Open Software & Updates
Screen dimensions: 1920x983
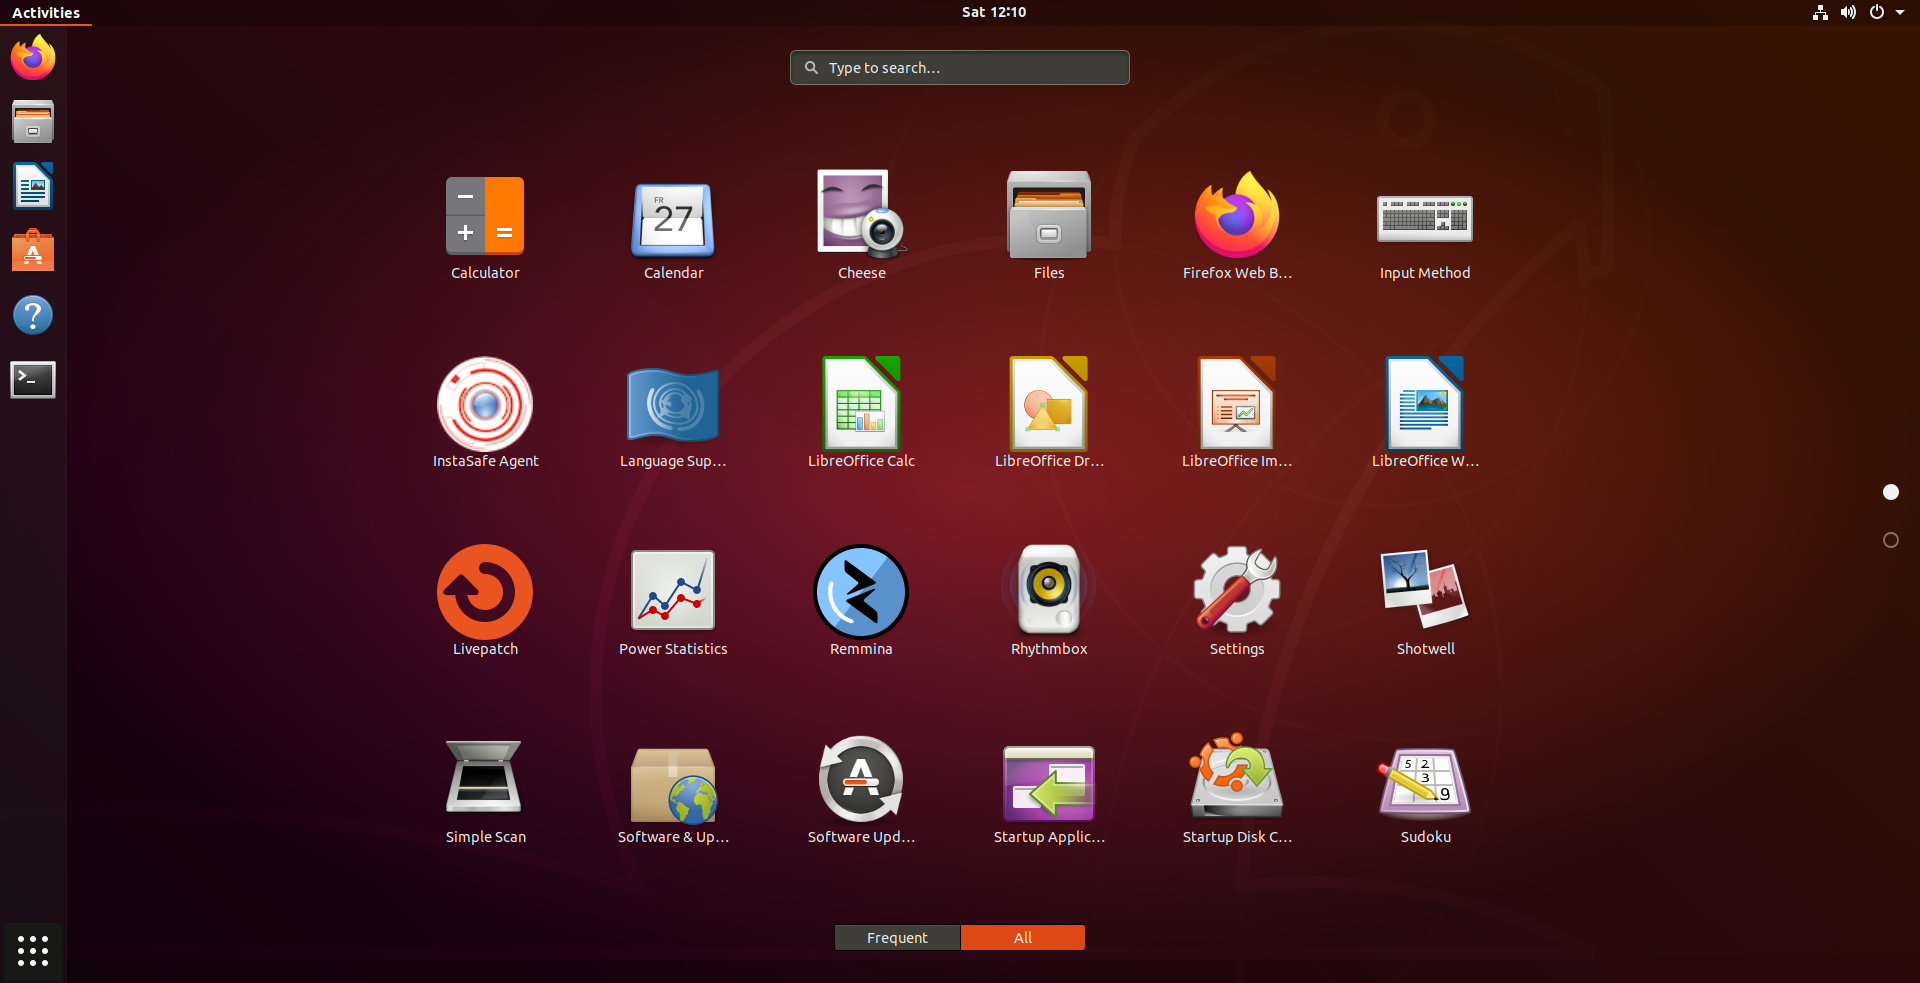pos(673,785)
